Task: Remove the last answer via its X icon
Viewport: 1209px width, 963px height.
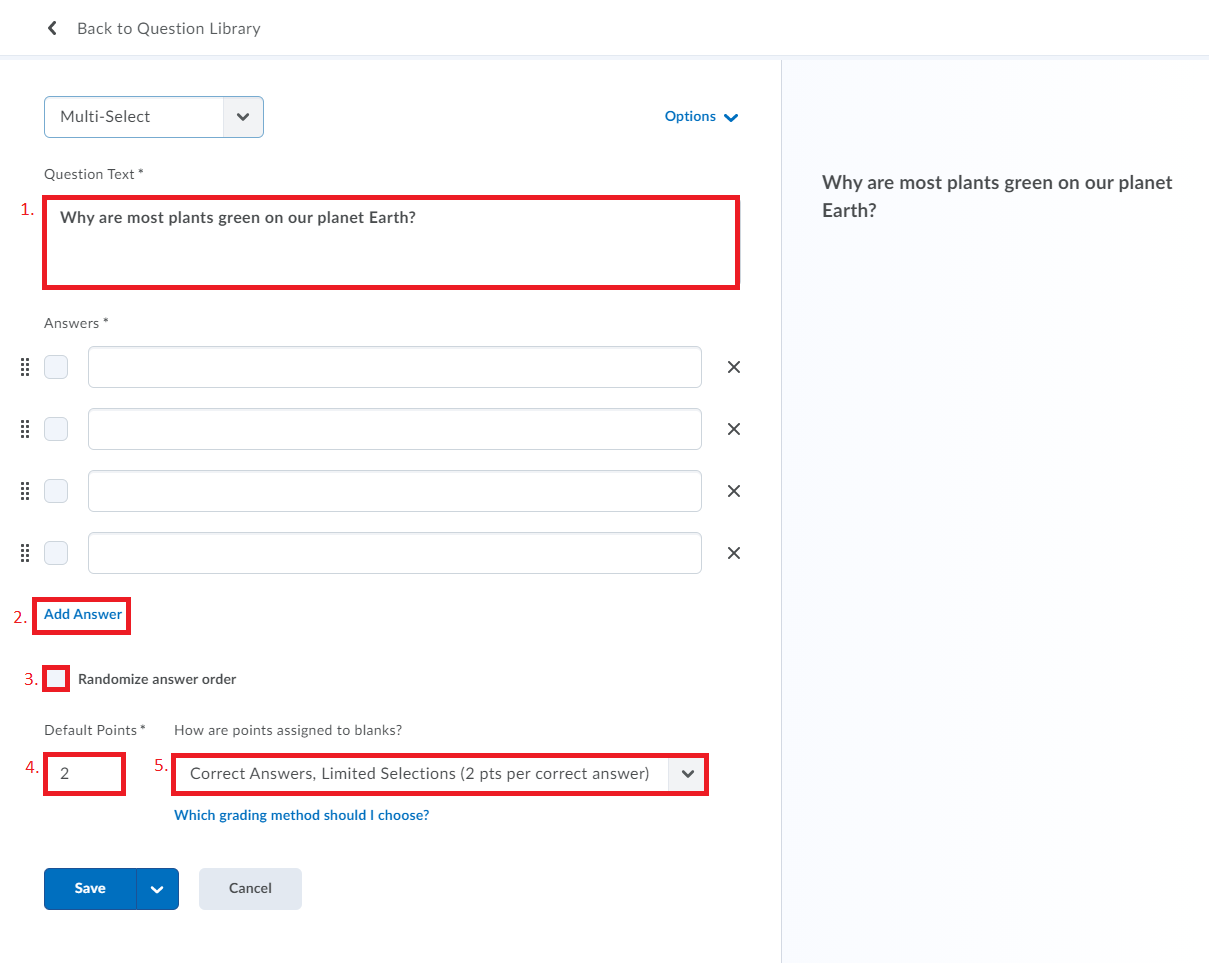Action: coord(733,553)
